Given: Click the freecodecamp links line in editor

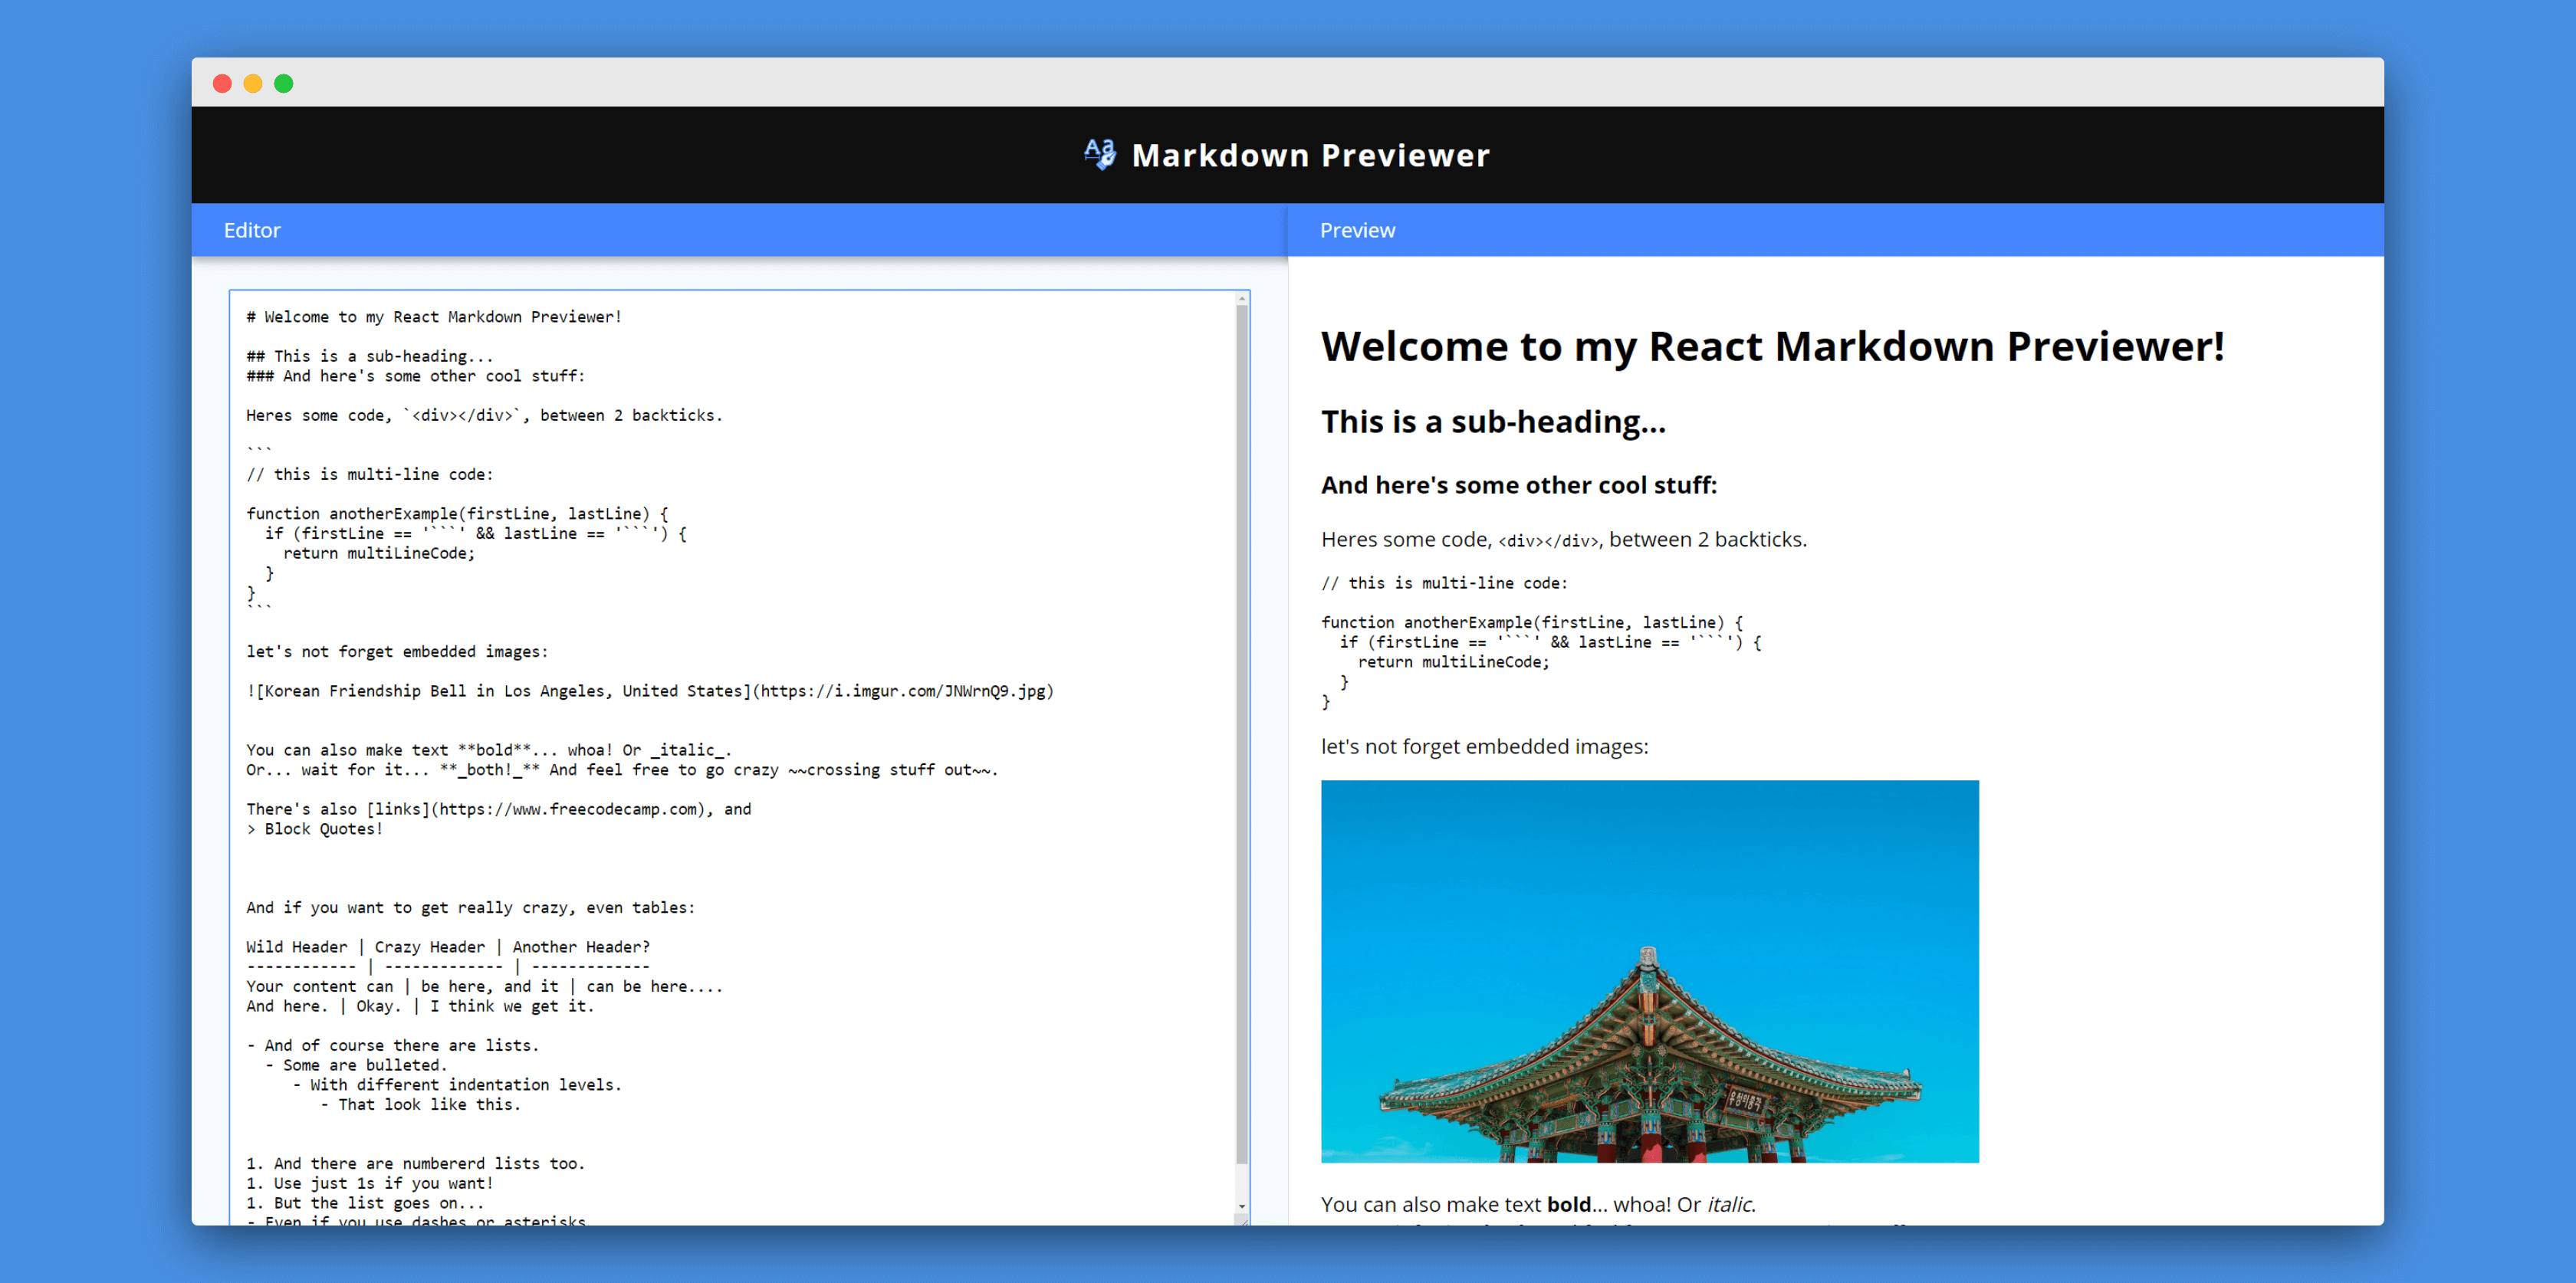Looking at the screenshot, I should pos(499,809).
